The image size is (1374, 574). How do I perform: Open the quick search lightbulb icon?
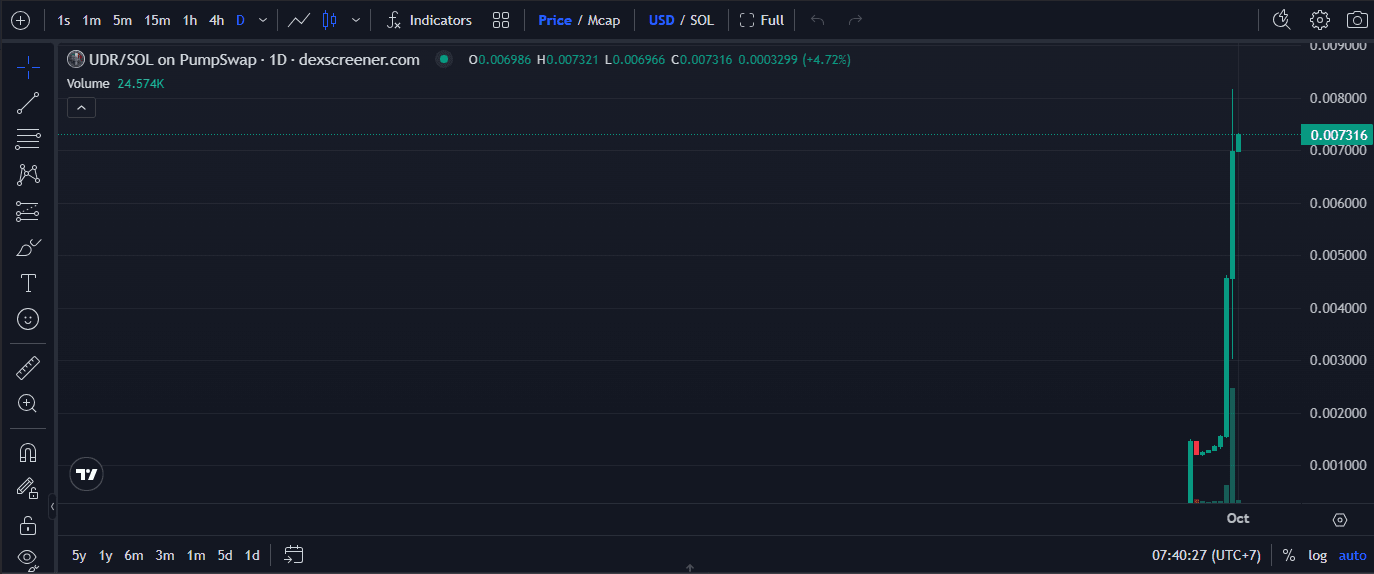pyautogui.click(x=1281, y=20)
